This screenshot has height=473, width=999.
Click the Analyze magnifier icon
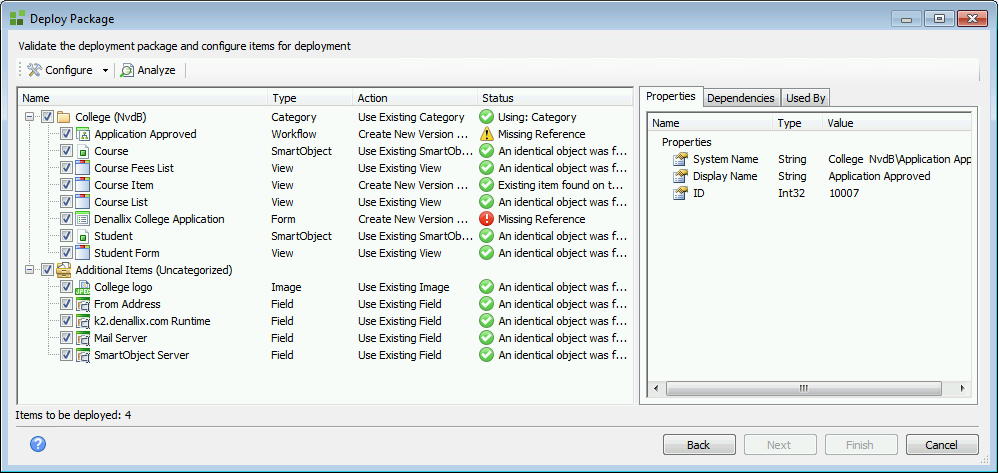click(127, 70)
